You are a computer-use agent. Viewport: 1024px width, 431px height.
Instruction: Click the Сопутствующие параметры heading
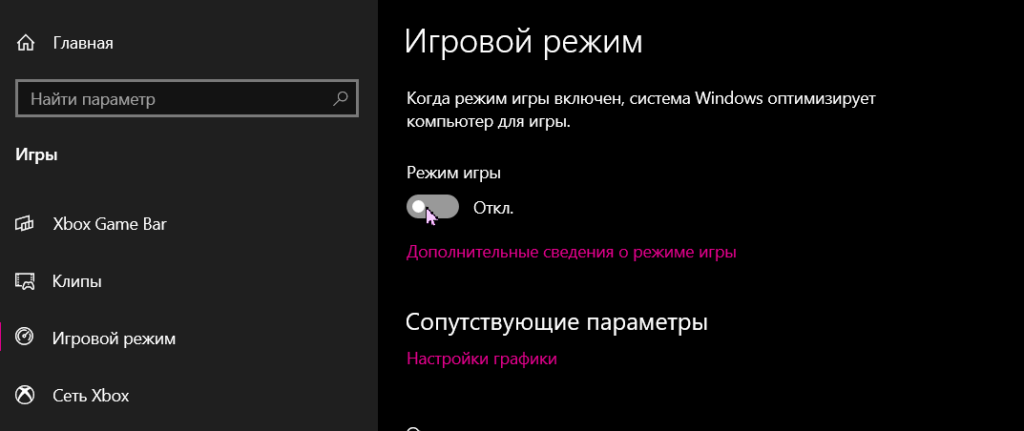[x=556, y=322]
